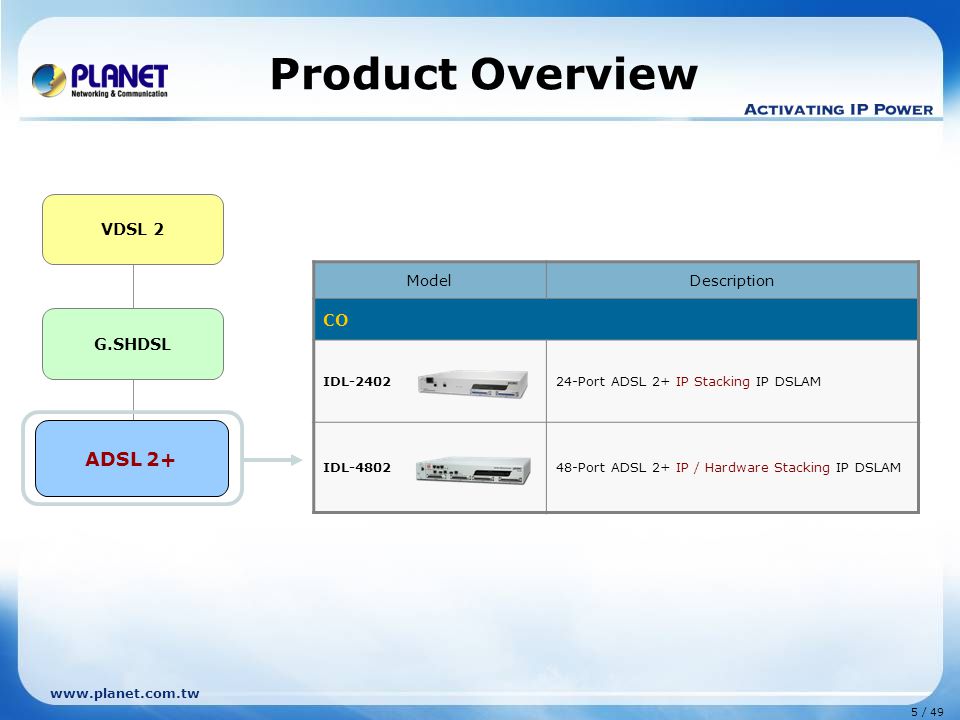Click the PLANET logo
The image size is (960, 720).
pos(100,80)
